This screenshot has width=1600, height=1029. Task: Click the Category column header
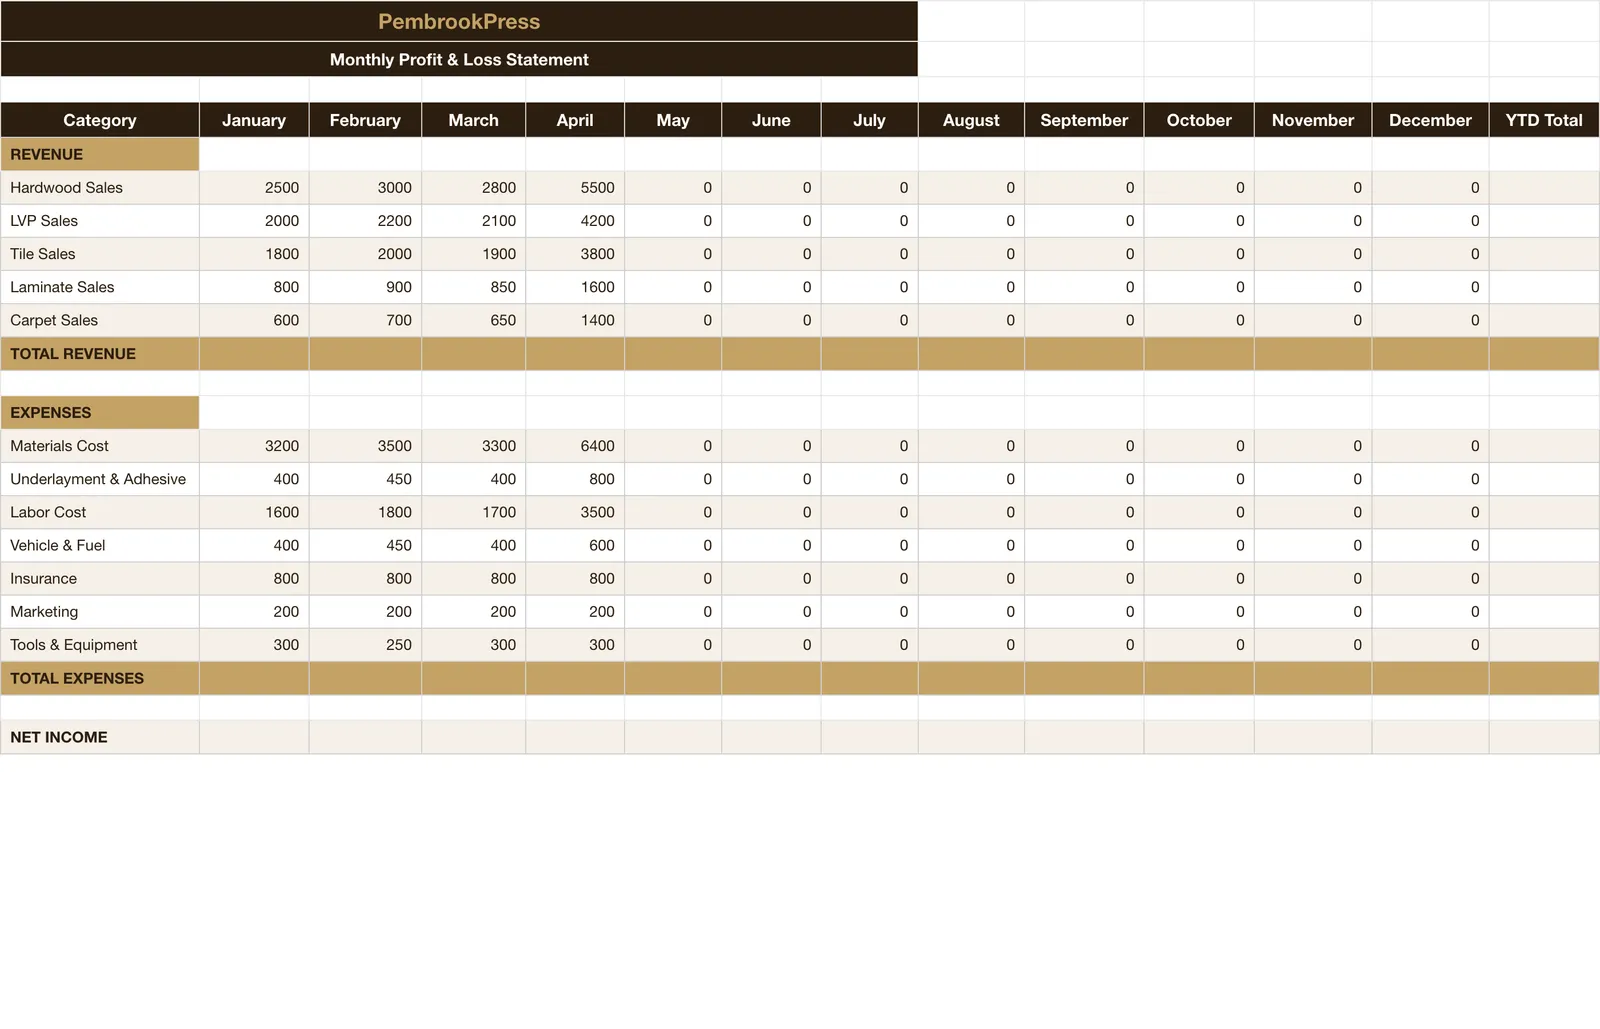[100, 120]
